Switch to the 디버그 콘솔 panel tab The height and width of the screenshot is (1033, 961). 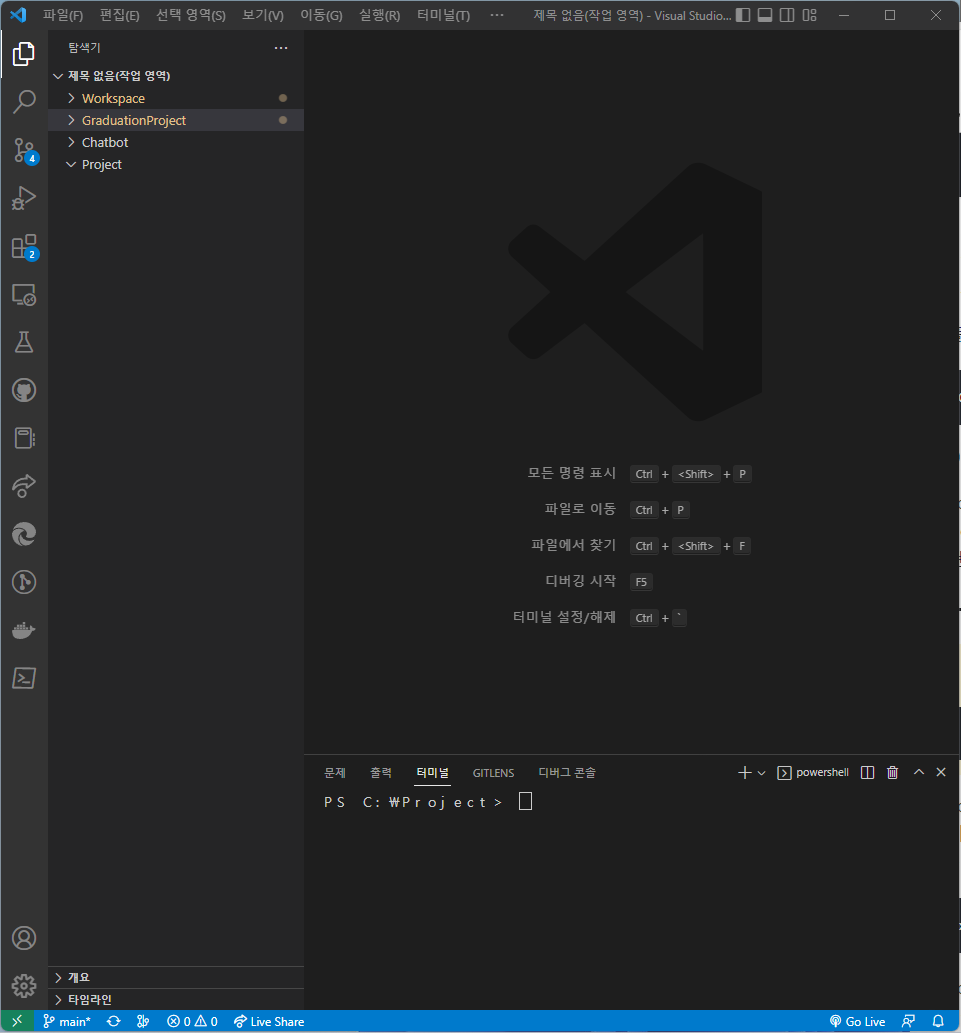567,773
